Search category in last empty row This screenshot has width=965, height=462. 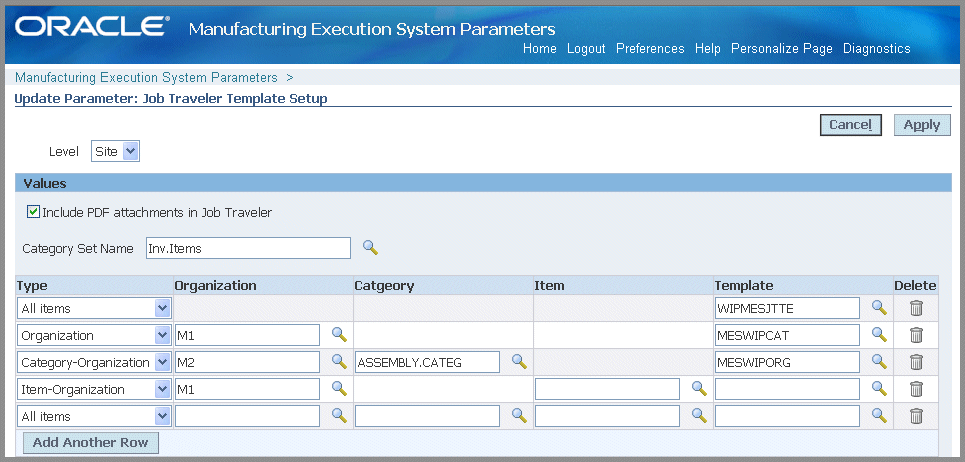tap(519, 415)
